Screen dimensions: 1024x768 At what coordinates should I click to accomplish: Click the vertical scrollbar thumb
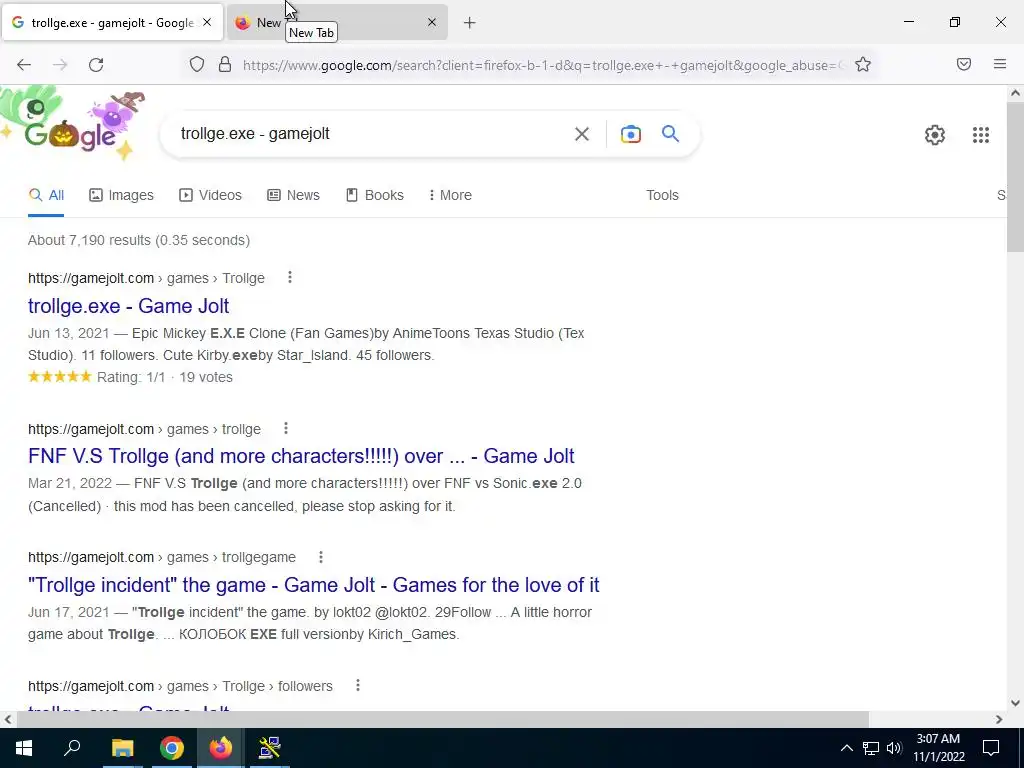[1015, 176]
